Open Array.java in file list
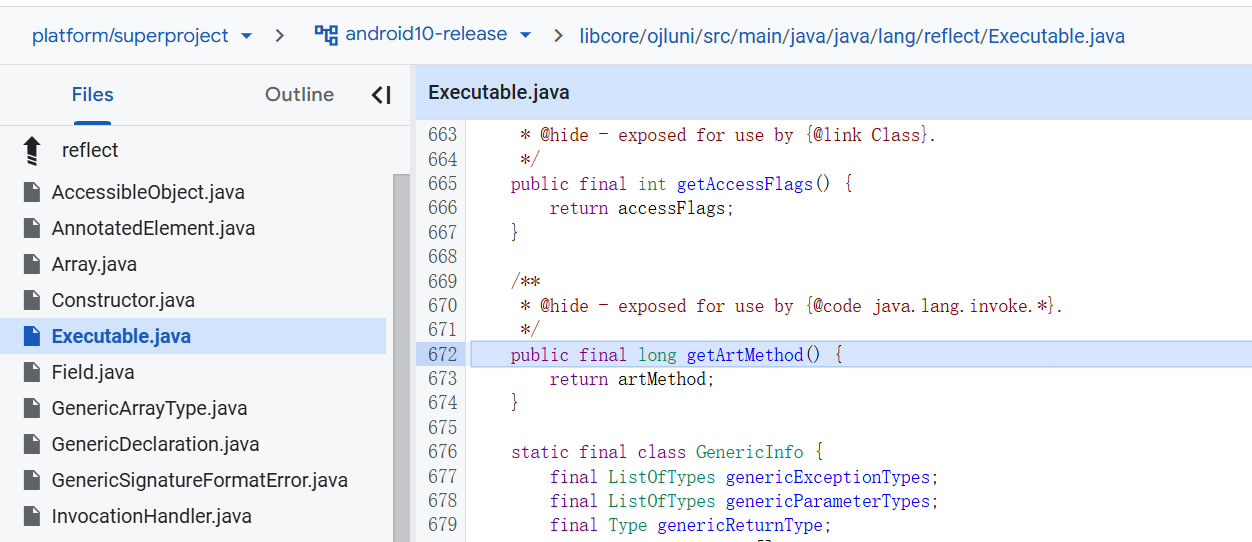1252x542 pixels. click(x=94, y=264)
